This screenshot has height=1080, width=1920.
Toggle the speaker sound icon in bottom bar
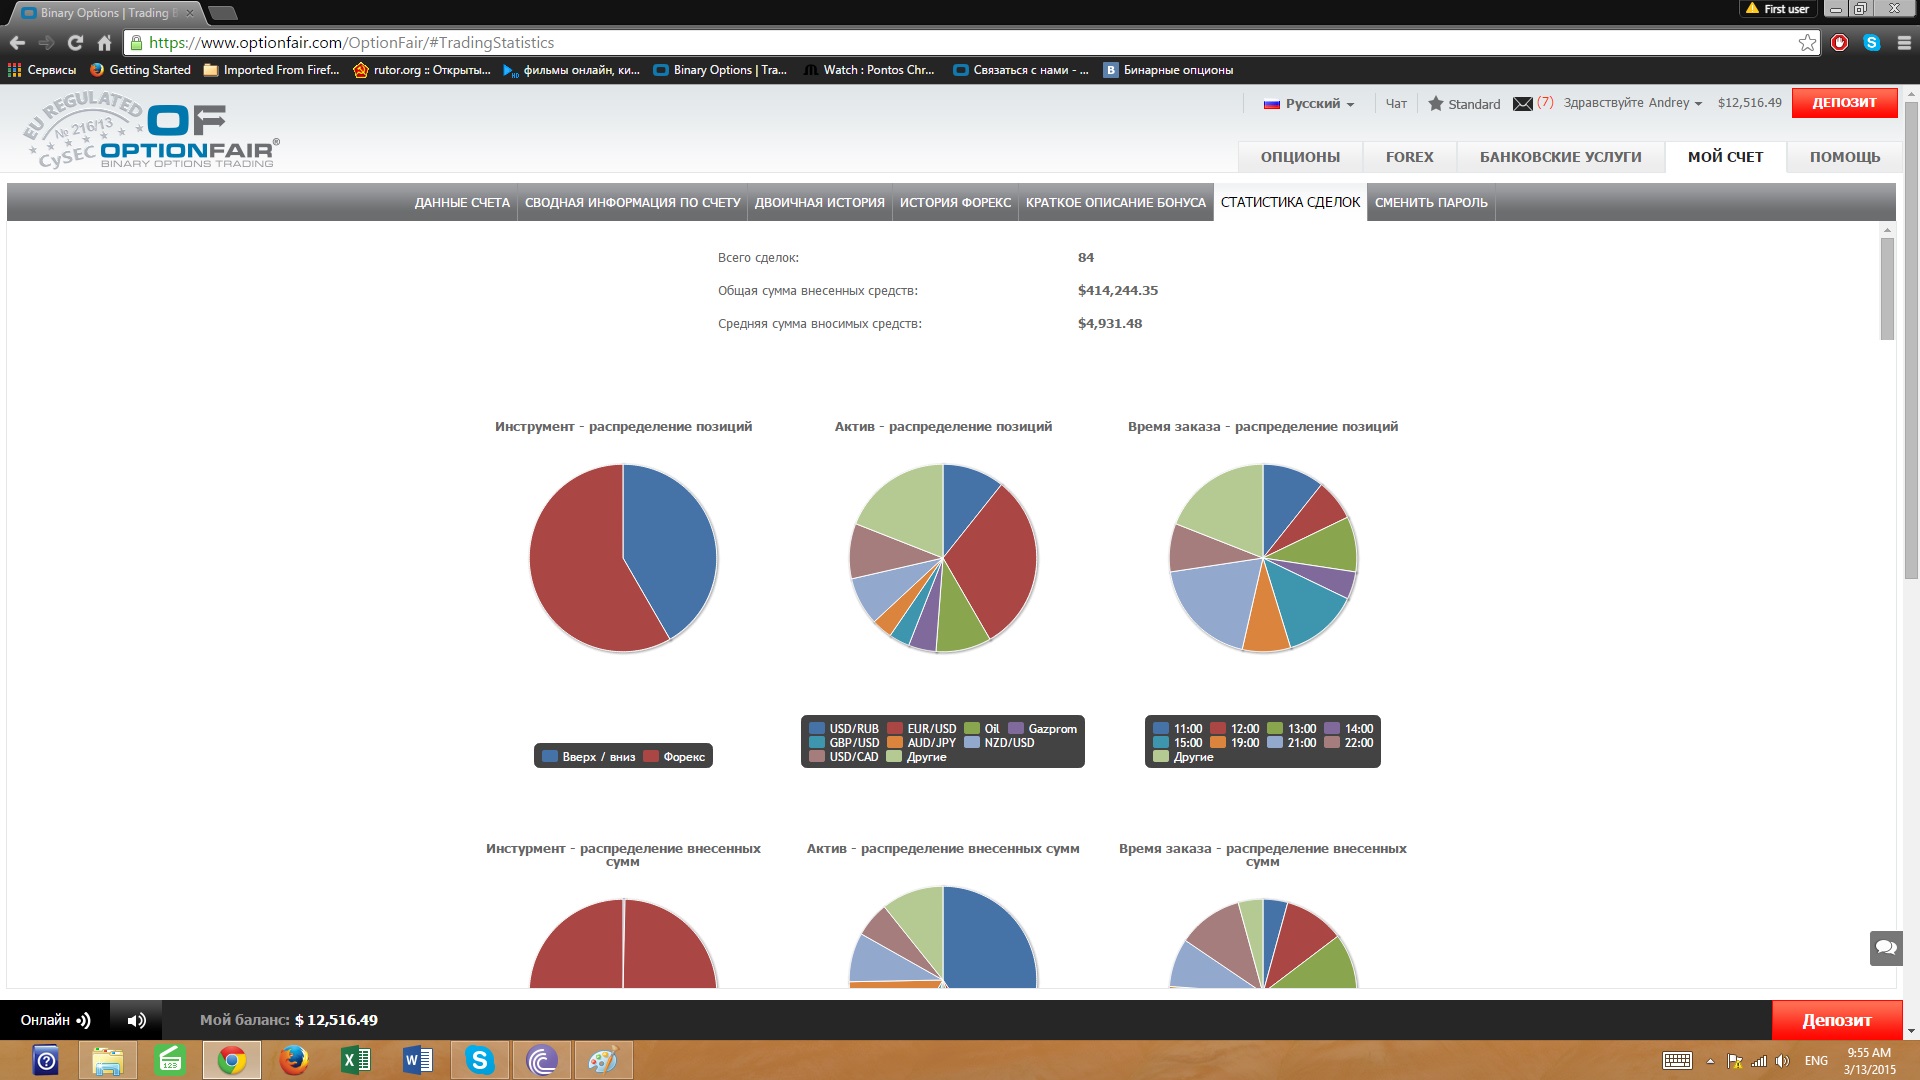click(x=137, y=1020)
